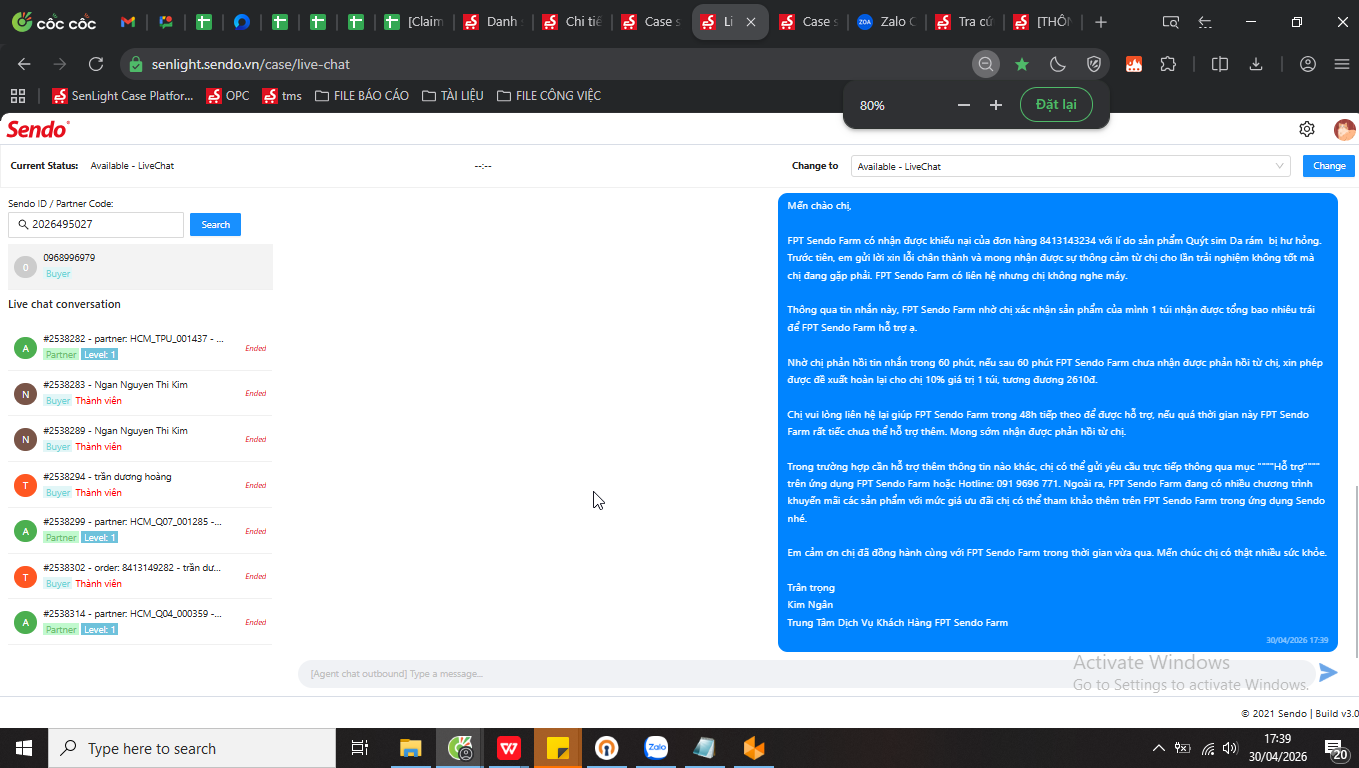
Task: Switch to the Zalo tab
Action: [x=886, y=22]
